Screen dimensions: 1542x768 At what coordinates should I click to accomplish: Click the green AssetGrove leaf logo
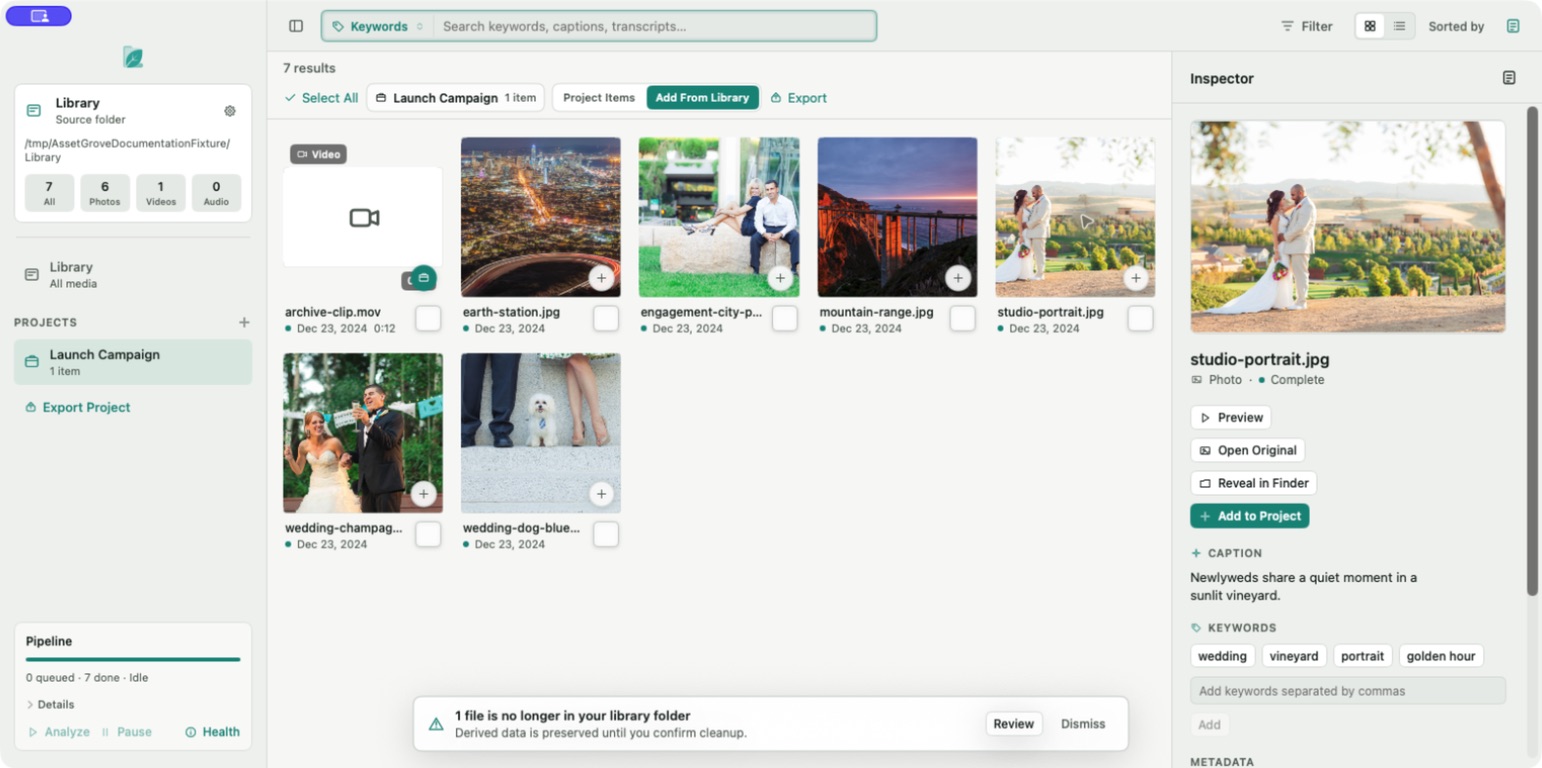(133, 57)
